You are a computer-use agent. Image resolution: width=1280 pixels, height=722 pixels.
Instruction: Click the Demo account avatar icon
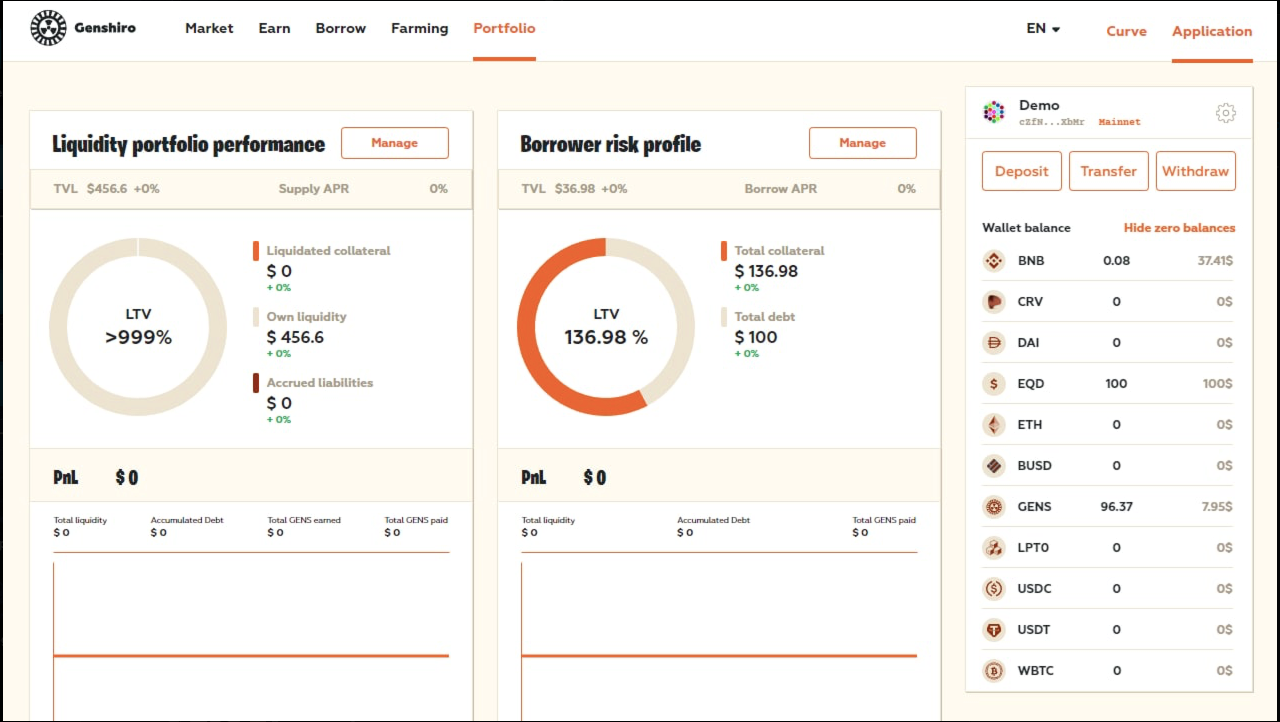pos(993,112)
